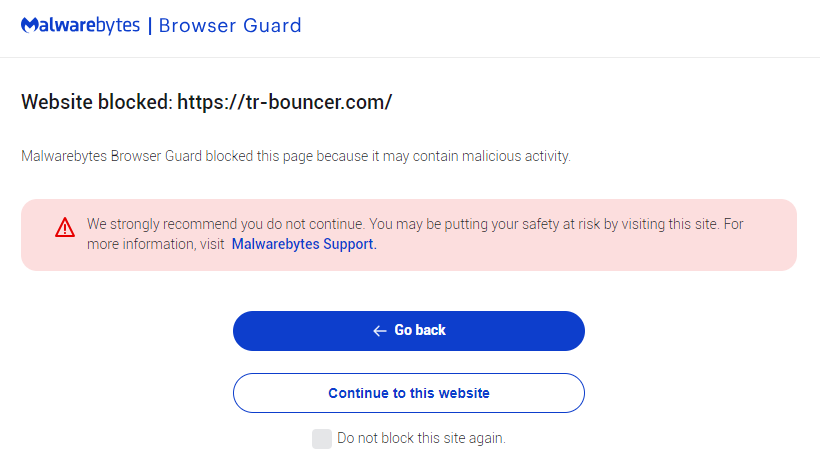
Task: Click the 'Browser Guard' header title
Action: pos(230,25)
